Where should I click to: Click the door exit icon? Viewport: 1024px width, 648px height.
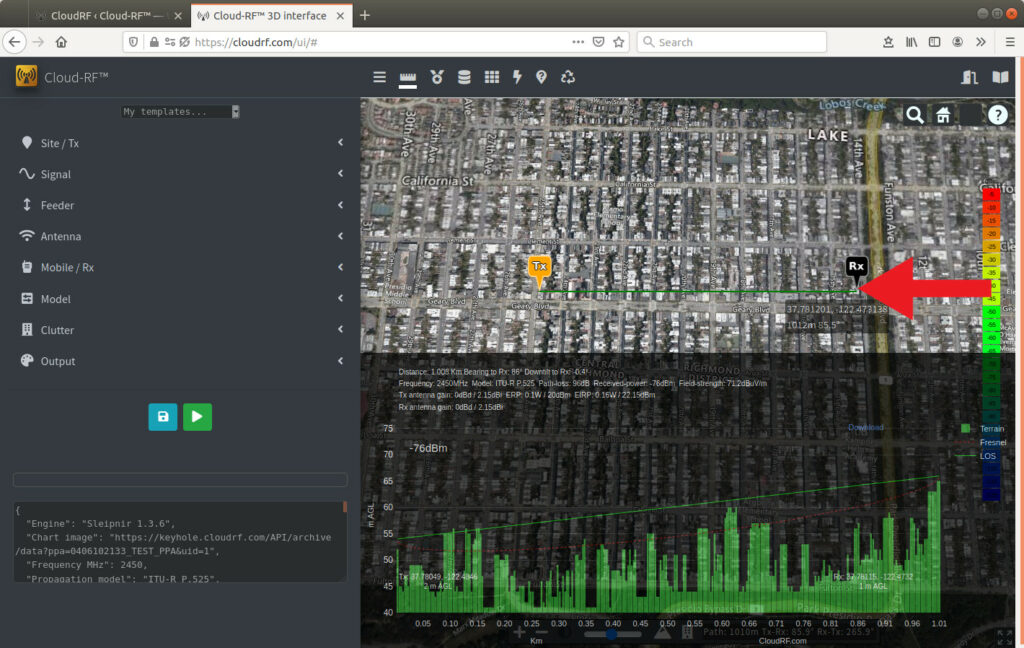969,77
